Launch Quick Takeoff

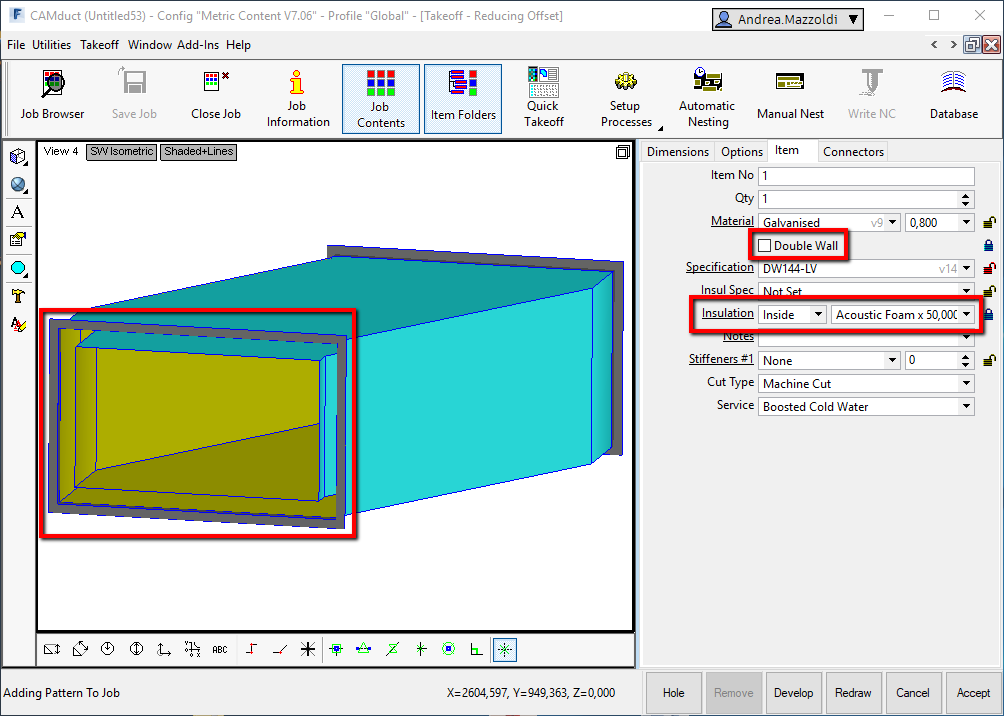coord(543,97)
